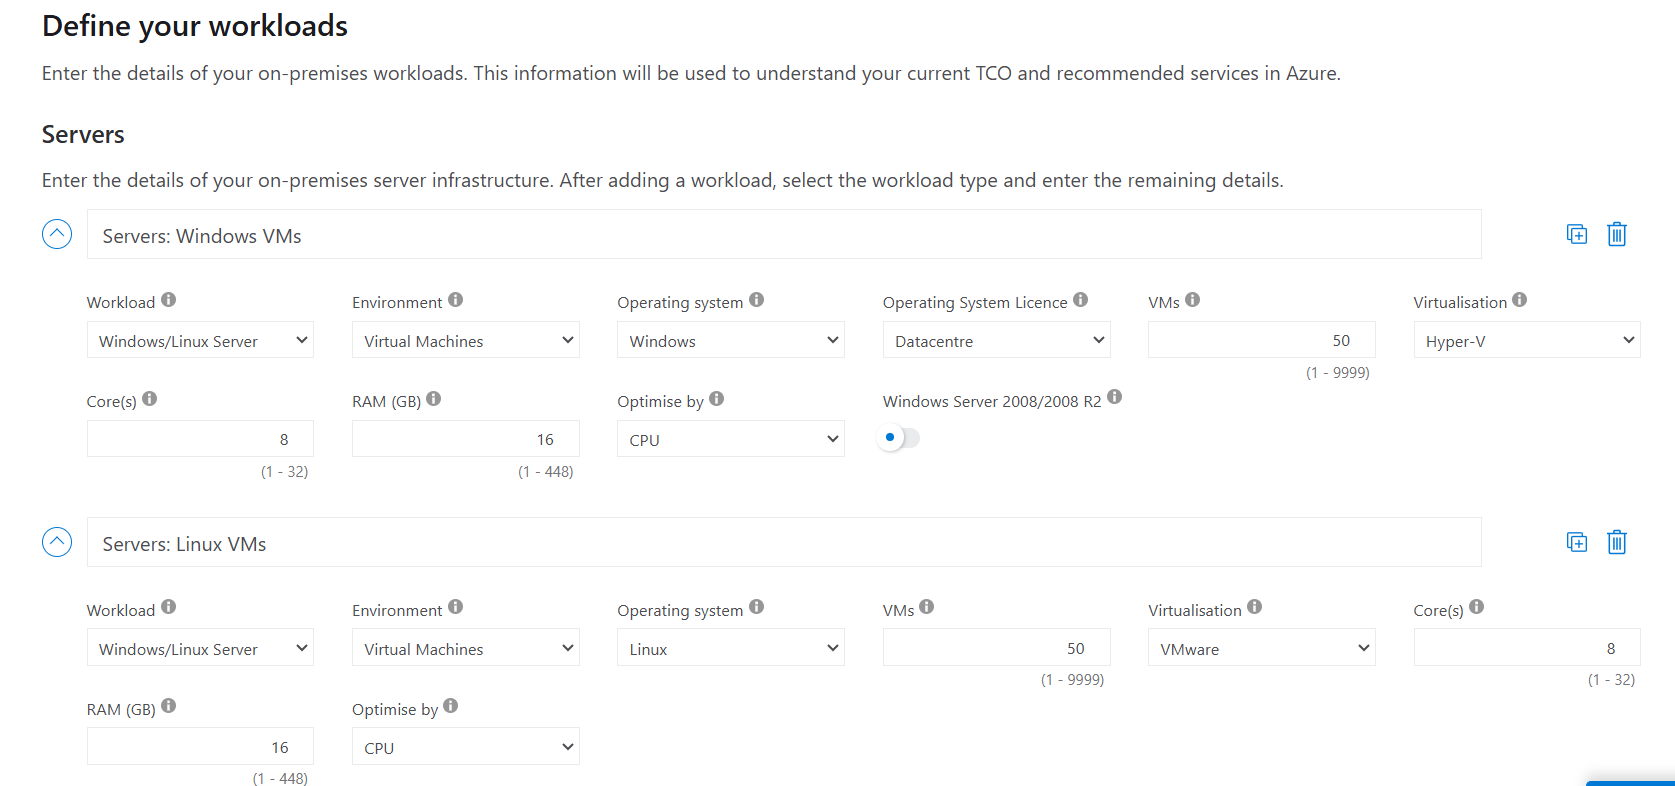The image size is (1675, 786).
Task: Open the Hyper-V Virtualisation dropdown
Action: click(1526, 340)
